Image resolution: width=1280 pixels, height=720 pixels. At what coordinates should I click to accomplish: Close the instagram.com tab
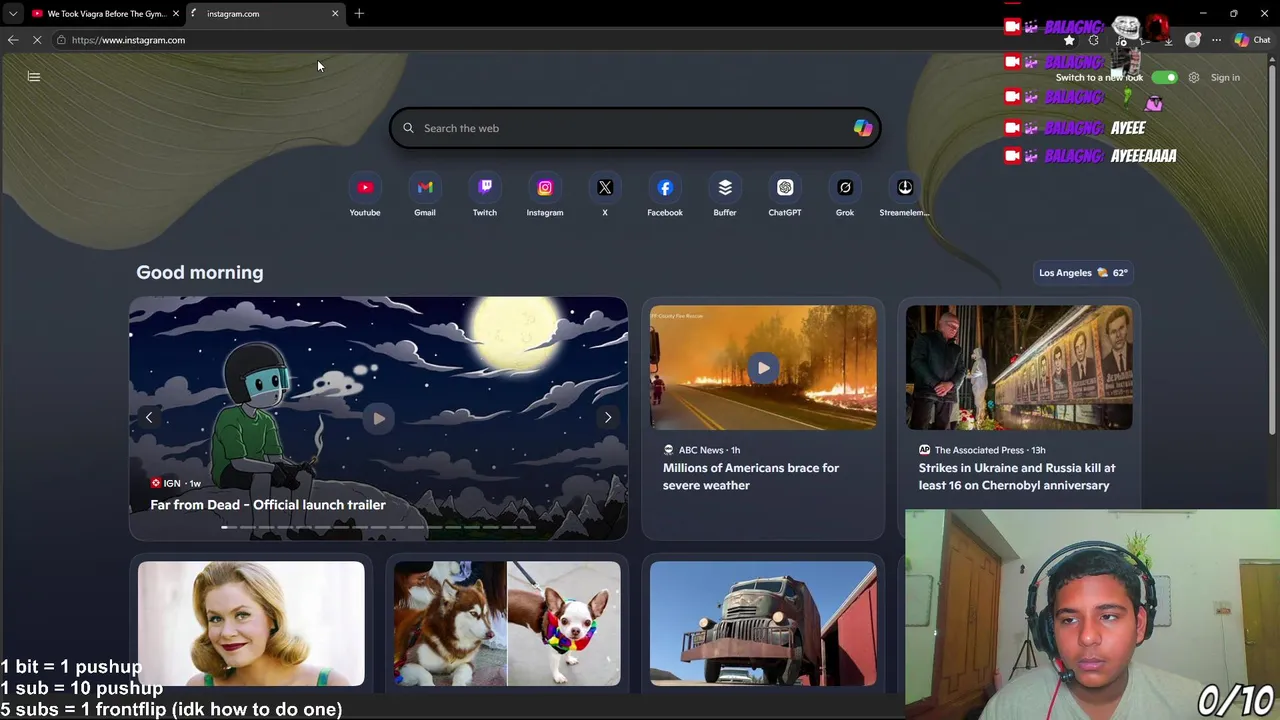point(335,13)
